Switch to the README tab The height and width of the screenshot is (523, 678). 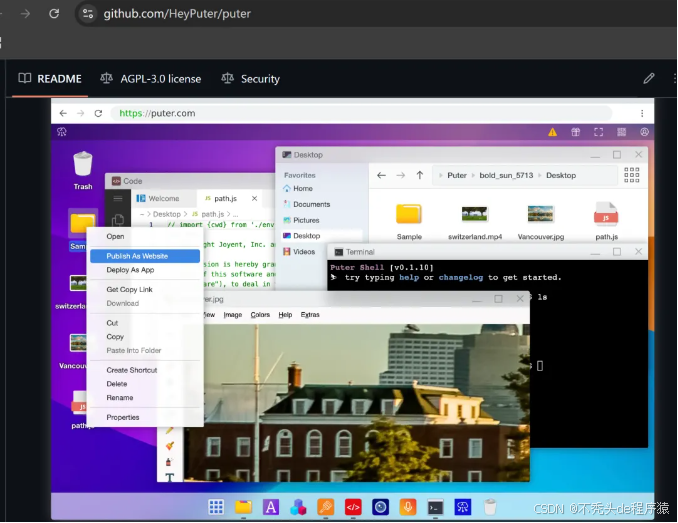50,79
